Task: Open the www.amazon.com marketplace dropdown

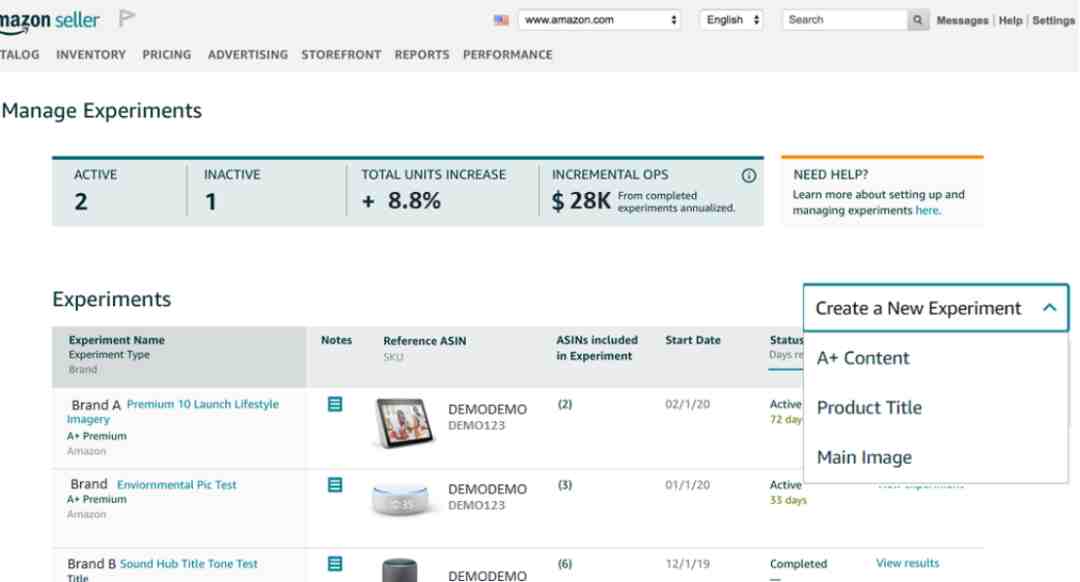Action: pyautogui.click(x=599, y=20)
